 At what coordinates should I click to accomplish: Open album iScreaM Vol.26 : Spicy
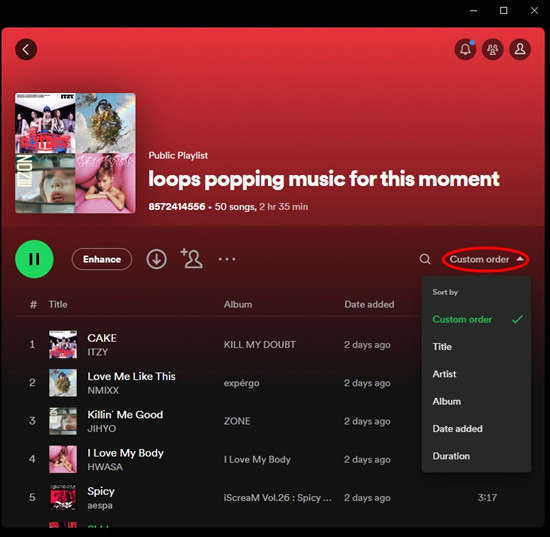(x=277, y=498)
